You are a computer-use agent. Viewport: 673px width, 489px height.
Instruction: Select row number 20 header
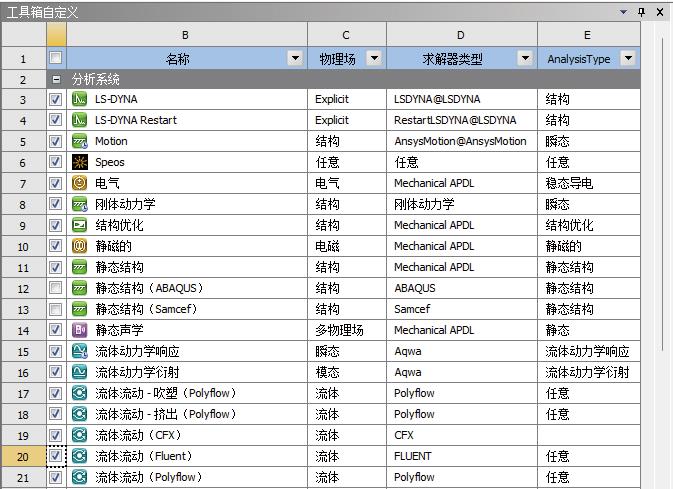tap(24, 456)
